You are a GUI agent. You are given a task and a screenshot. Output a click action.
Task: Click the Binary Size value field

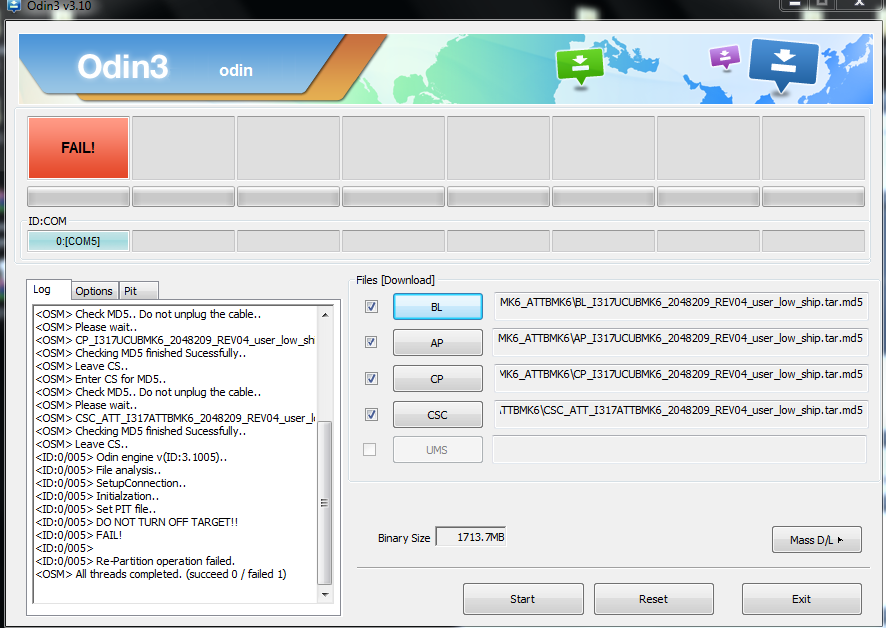(x=471, y=537)
